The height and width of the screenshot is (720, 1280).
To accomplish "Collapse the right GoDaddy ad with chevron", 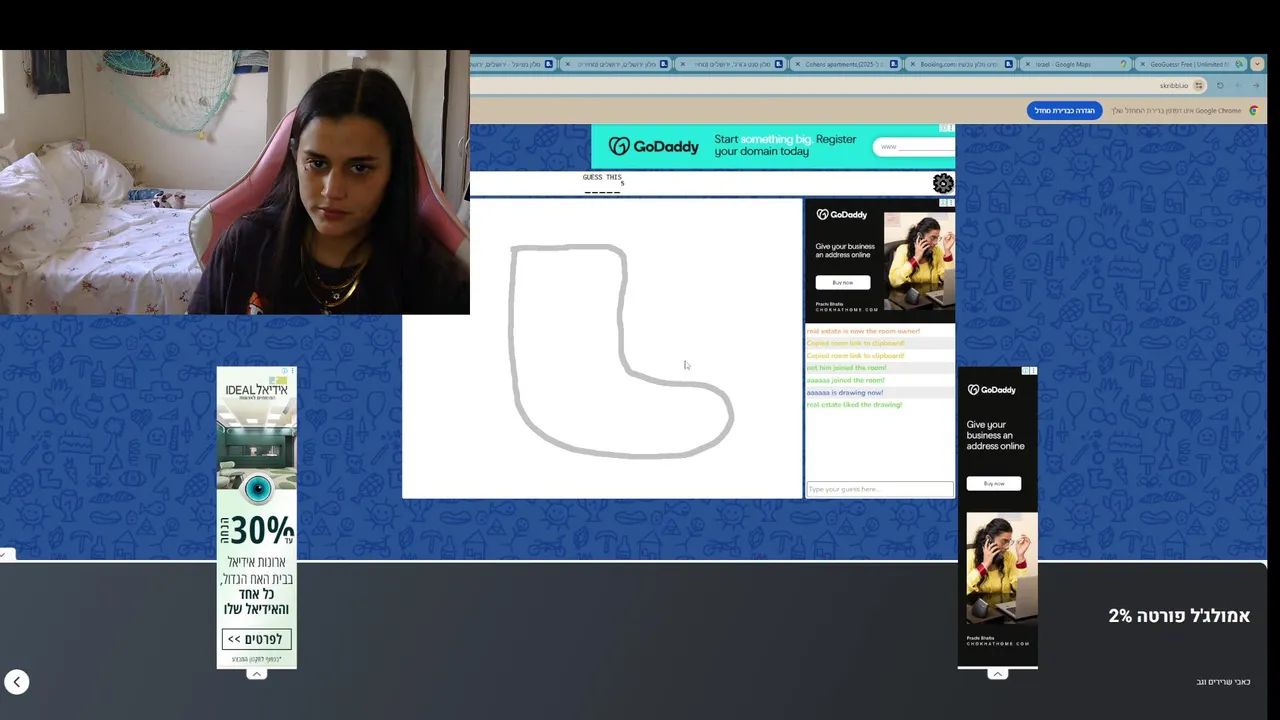I will click(x=997, y=674).
